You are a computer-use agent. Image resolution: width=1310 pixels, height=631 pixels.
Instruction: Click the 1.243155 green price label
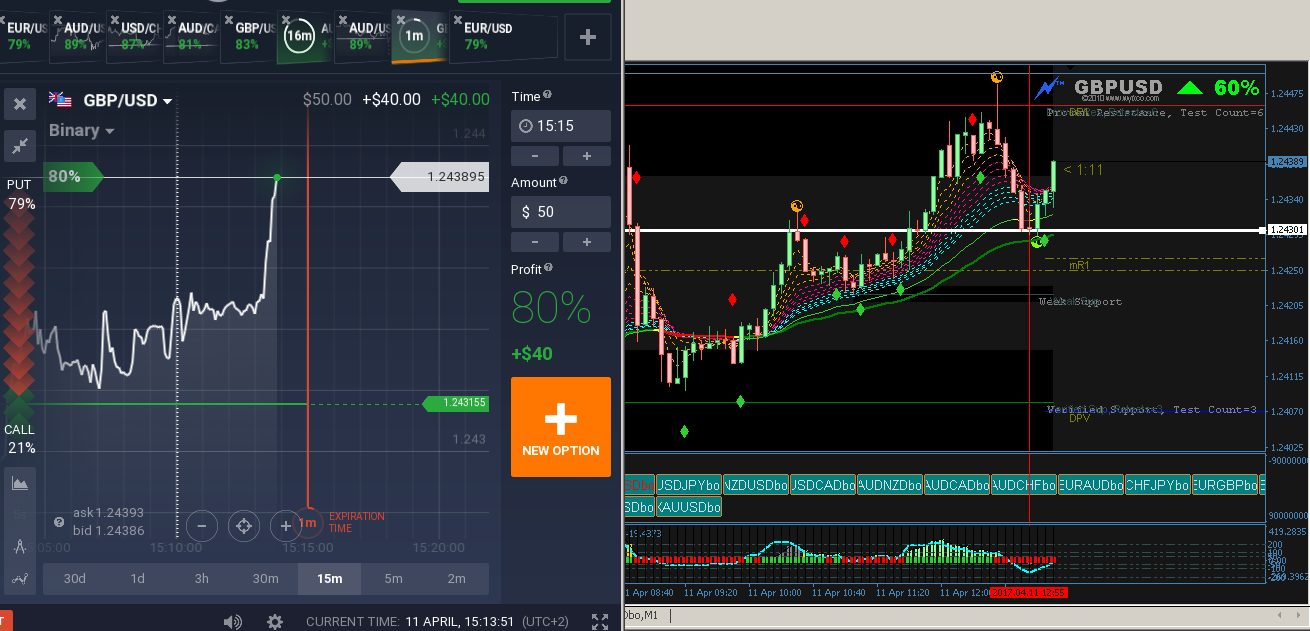pyautogui.click(x=455, y=403)
